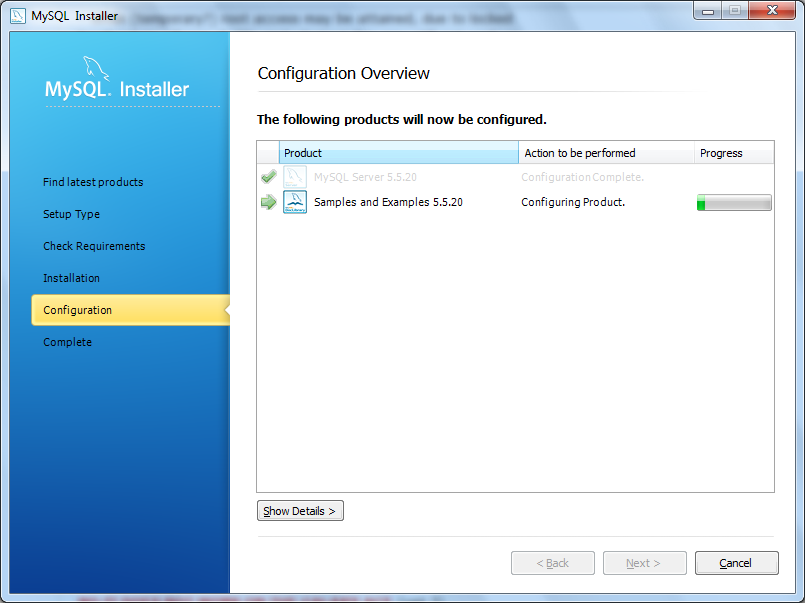Click the Samples and Examples progress bar
The width and height of the screenshot is (805, 603).
point(734,203)
